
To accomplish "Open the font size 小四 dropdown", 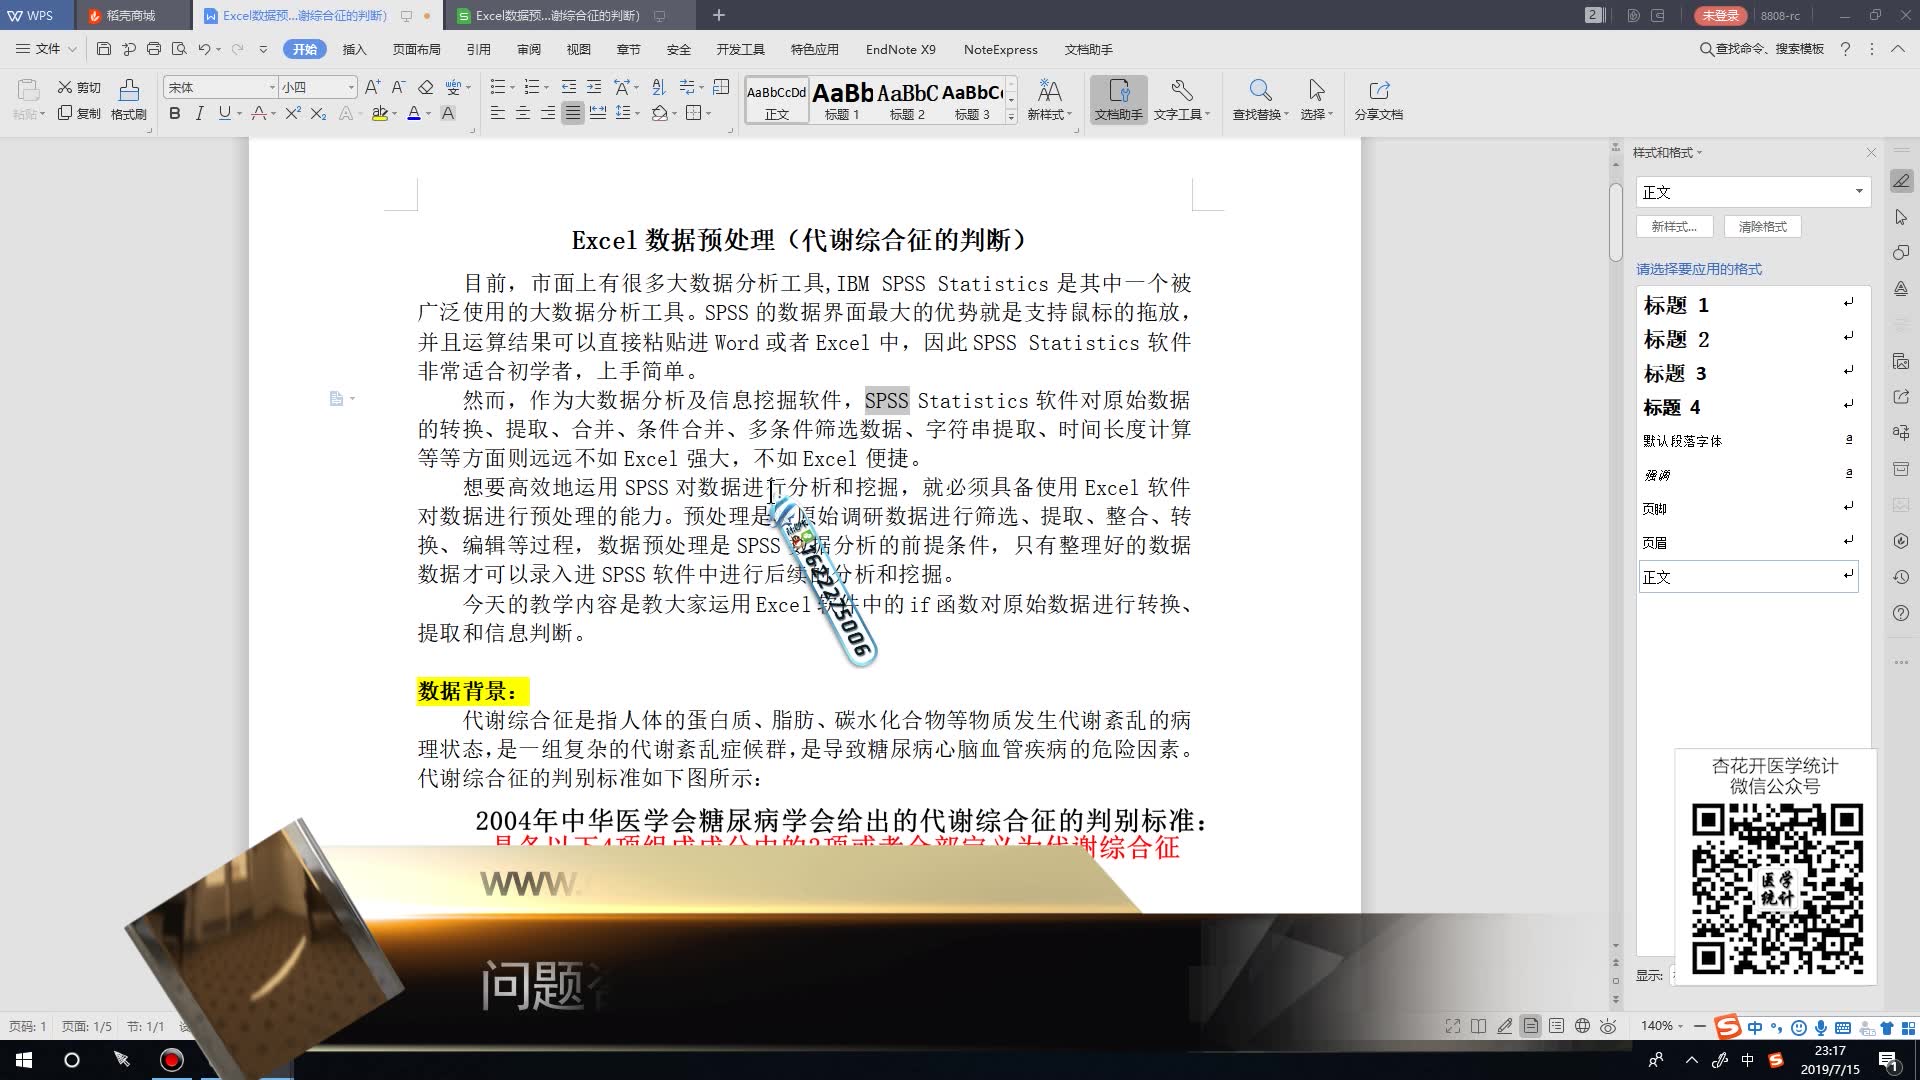I will (350, 88).
